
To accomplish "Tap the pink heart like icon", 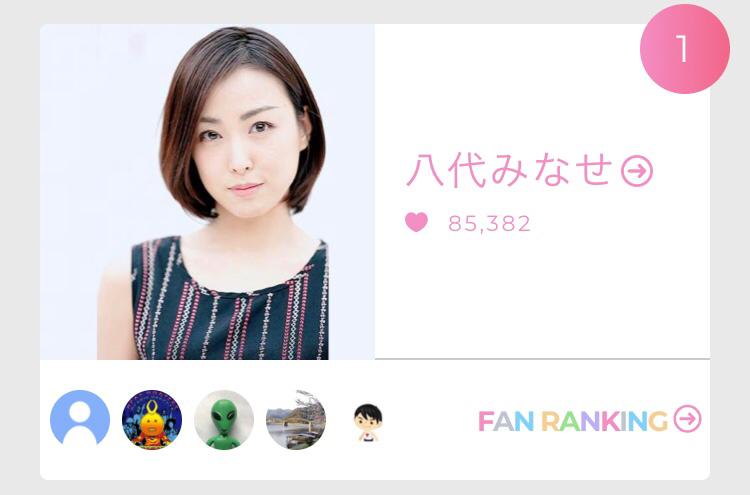I will point(416,222).
